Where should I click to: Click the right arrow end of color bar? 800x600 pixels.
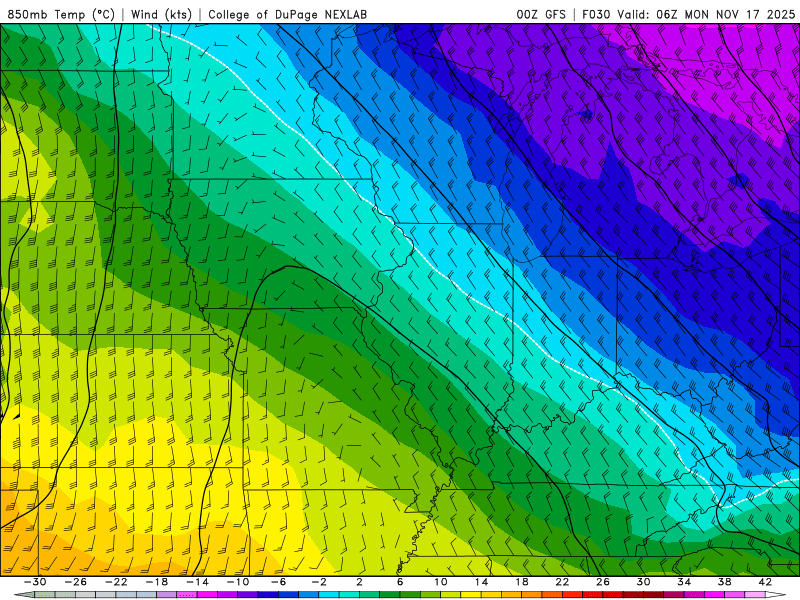(x=776, y=595)
